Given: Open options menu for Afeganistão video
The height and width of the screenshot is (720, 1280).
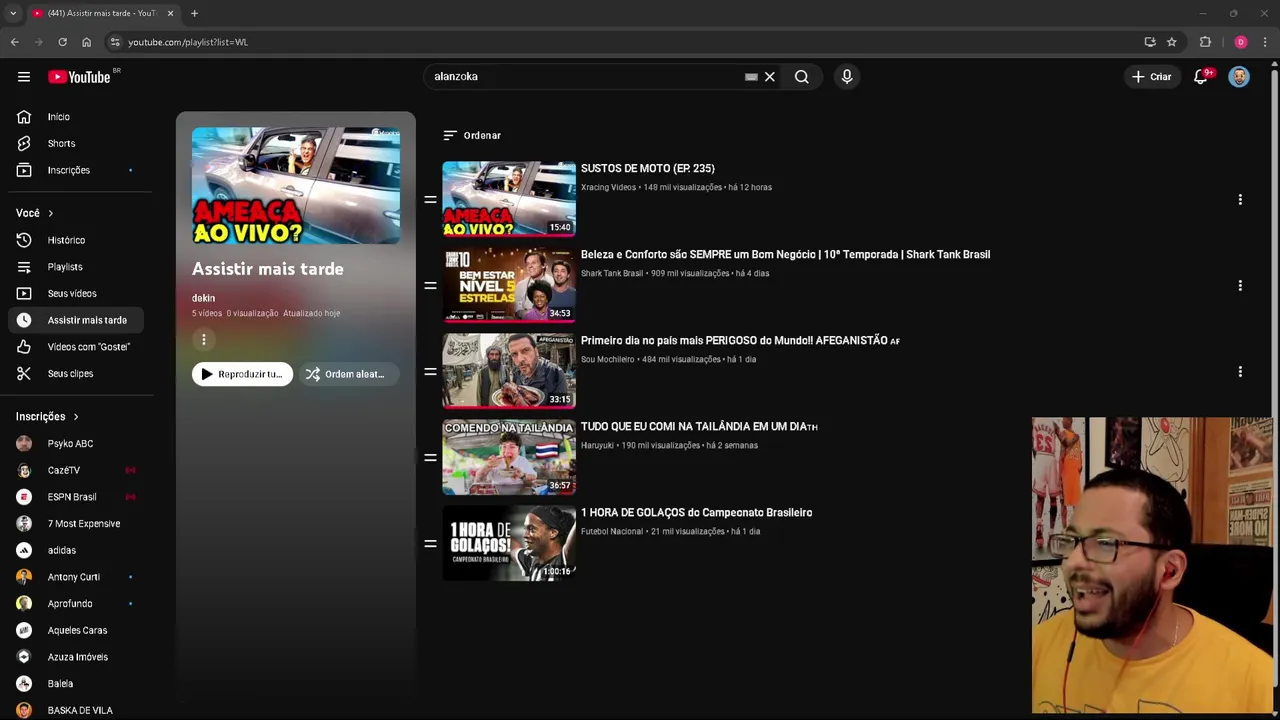Looking at the screenshot, I should click(1240, 371).
